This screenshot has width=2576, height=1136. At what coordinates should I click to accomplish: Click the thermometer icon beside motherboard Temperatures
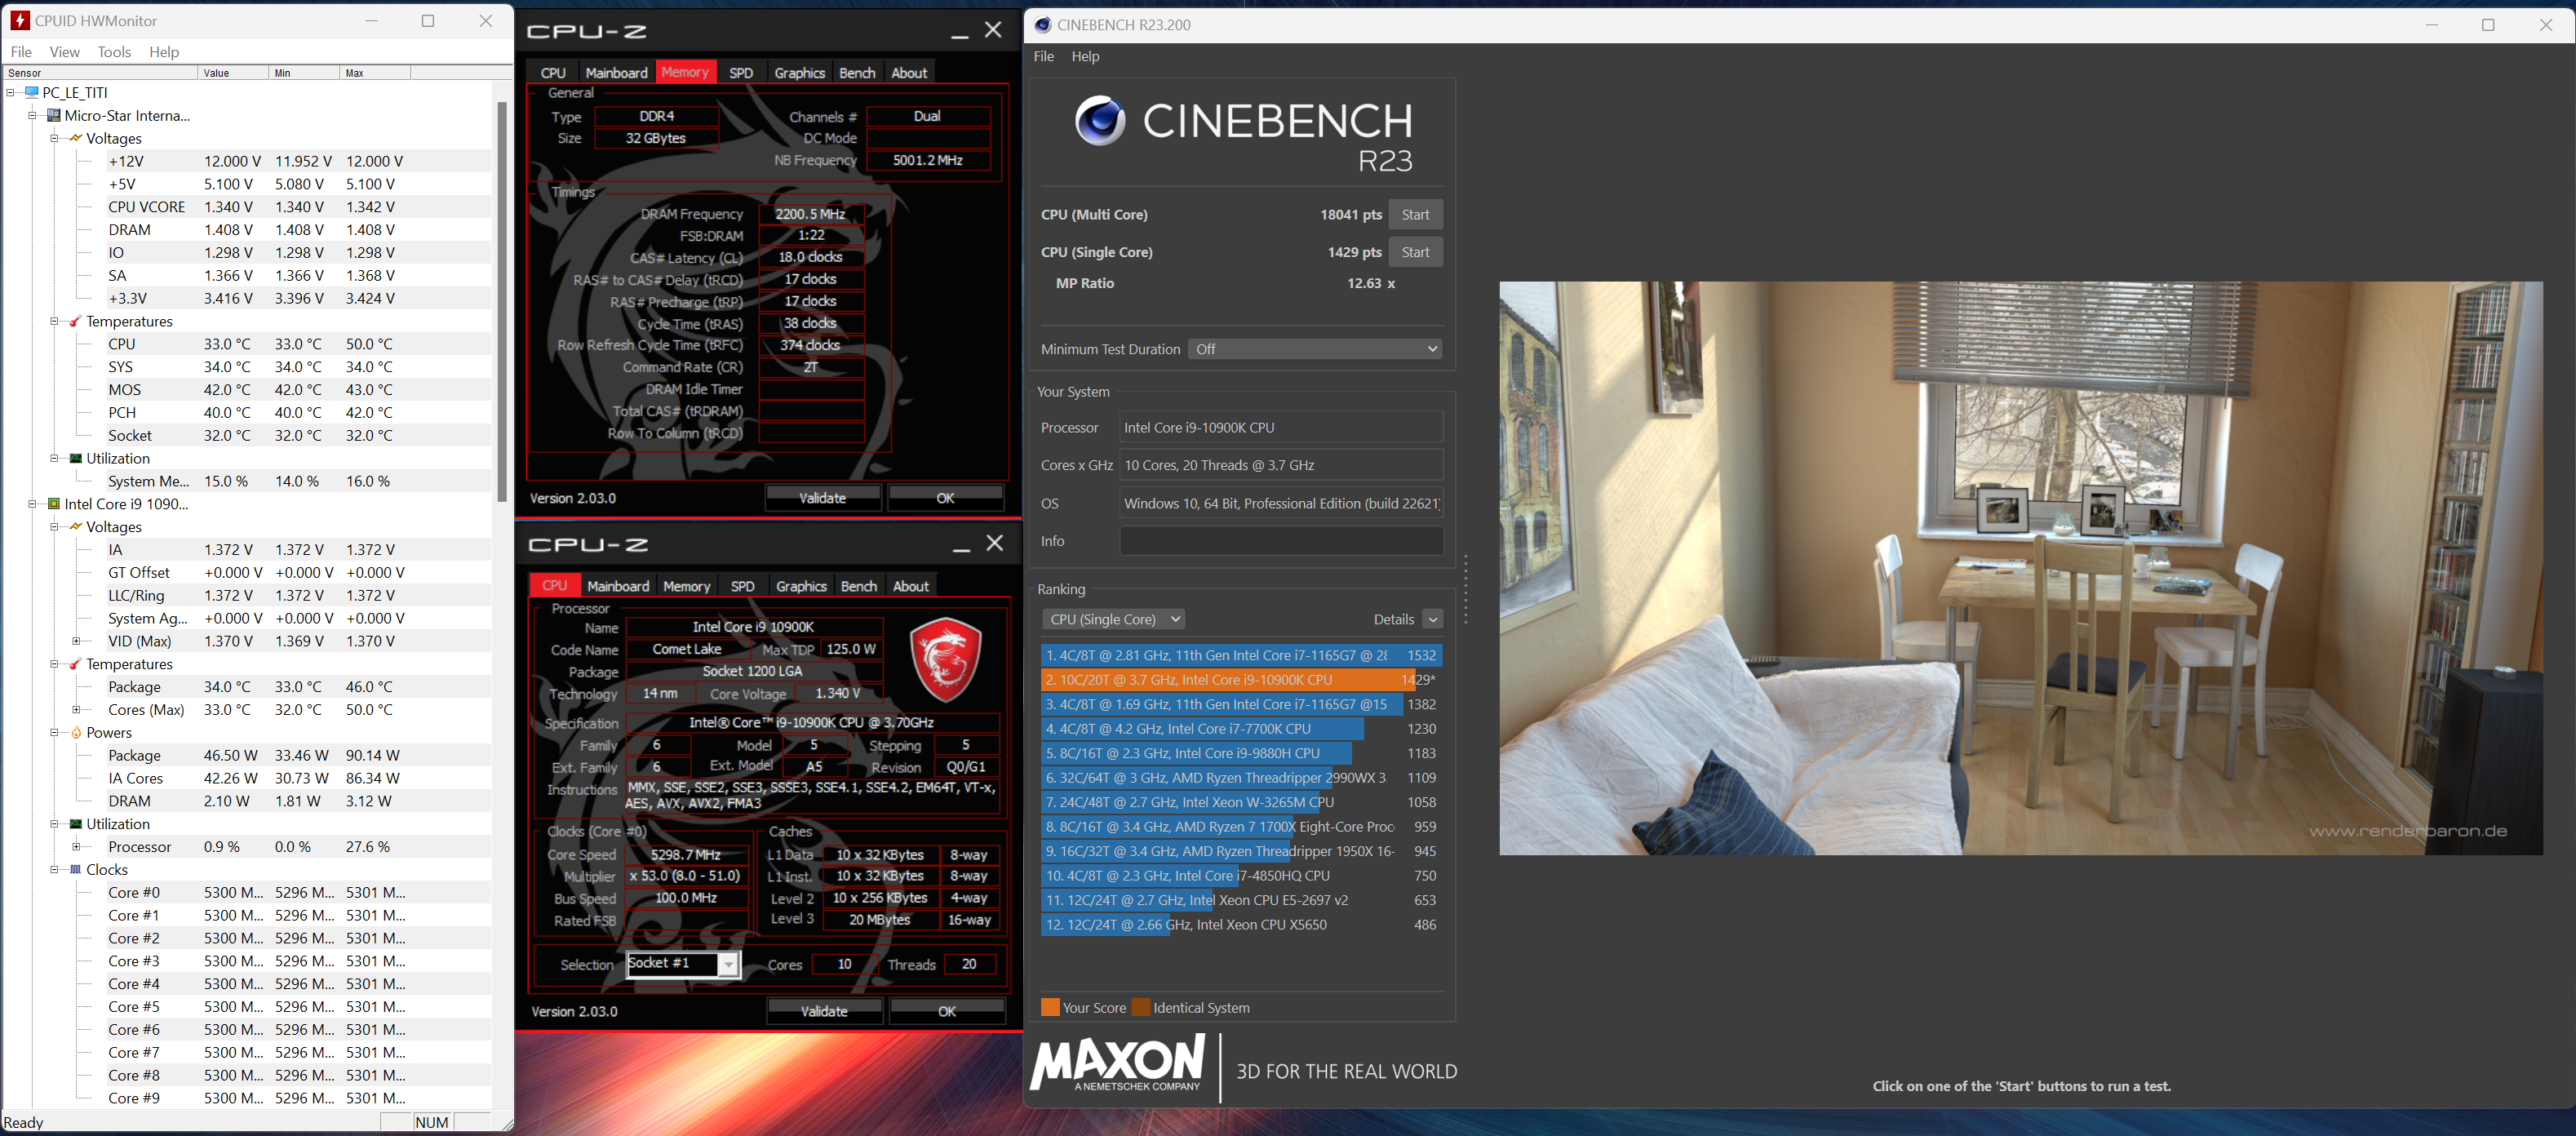coord(76,321)
